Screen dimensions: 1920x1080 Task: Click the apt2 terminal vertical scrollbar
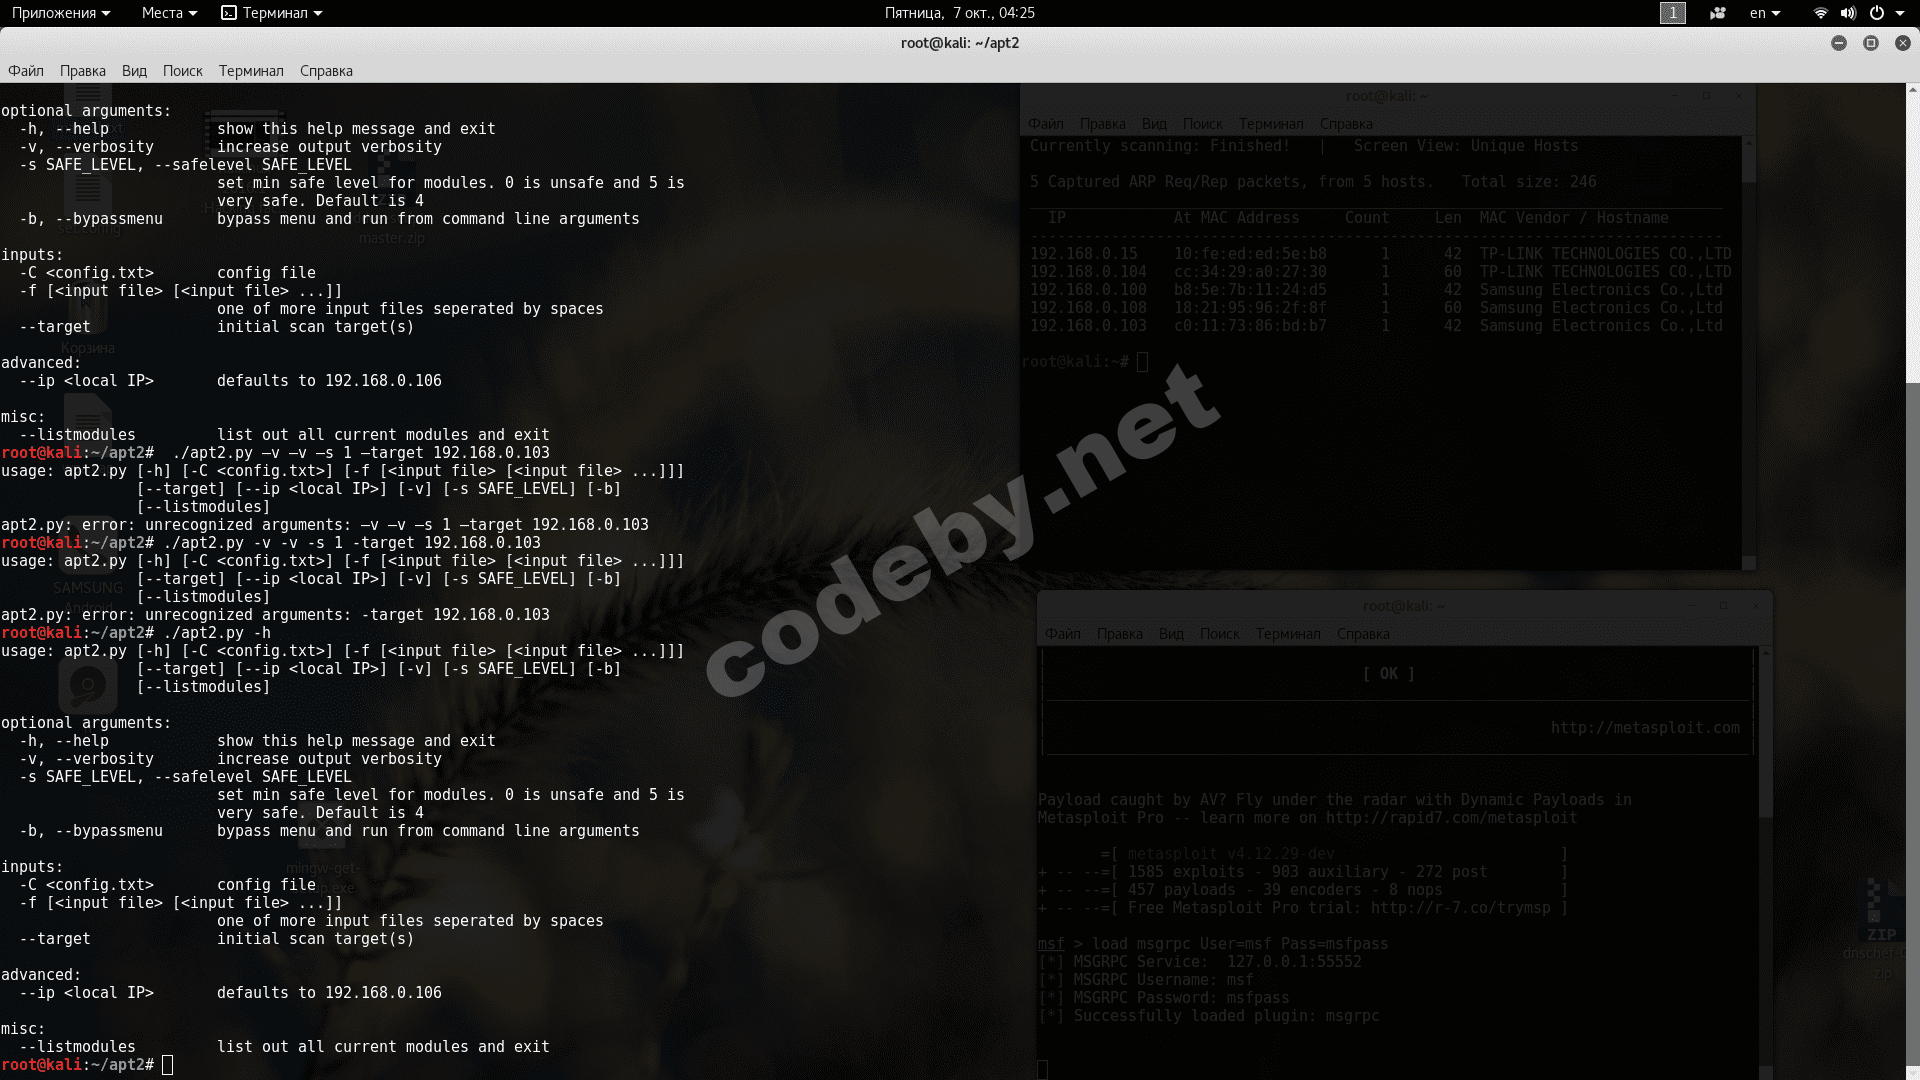[1913, 580]
